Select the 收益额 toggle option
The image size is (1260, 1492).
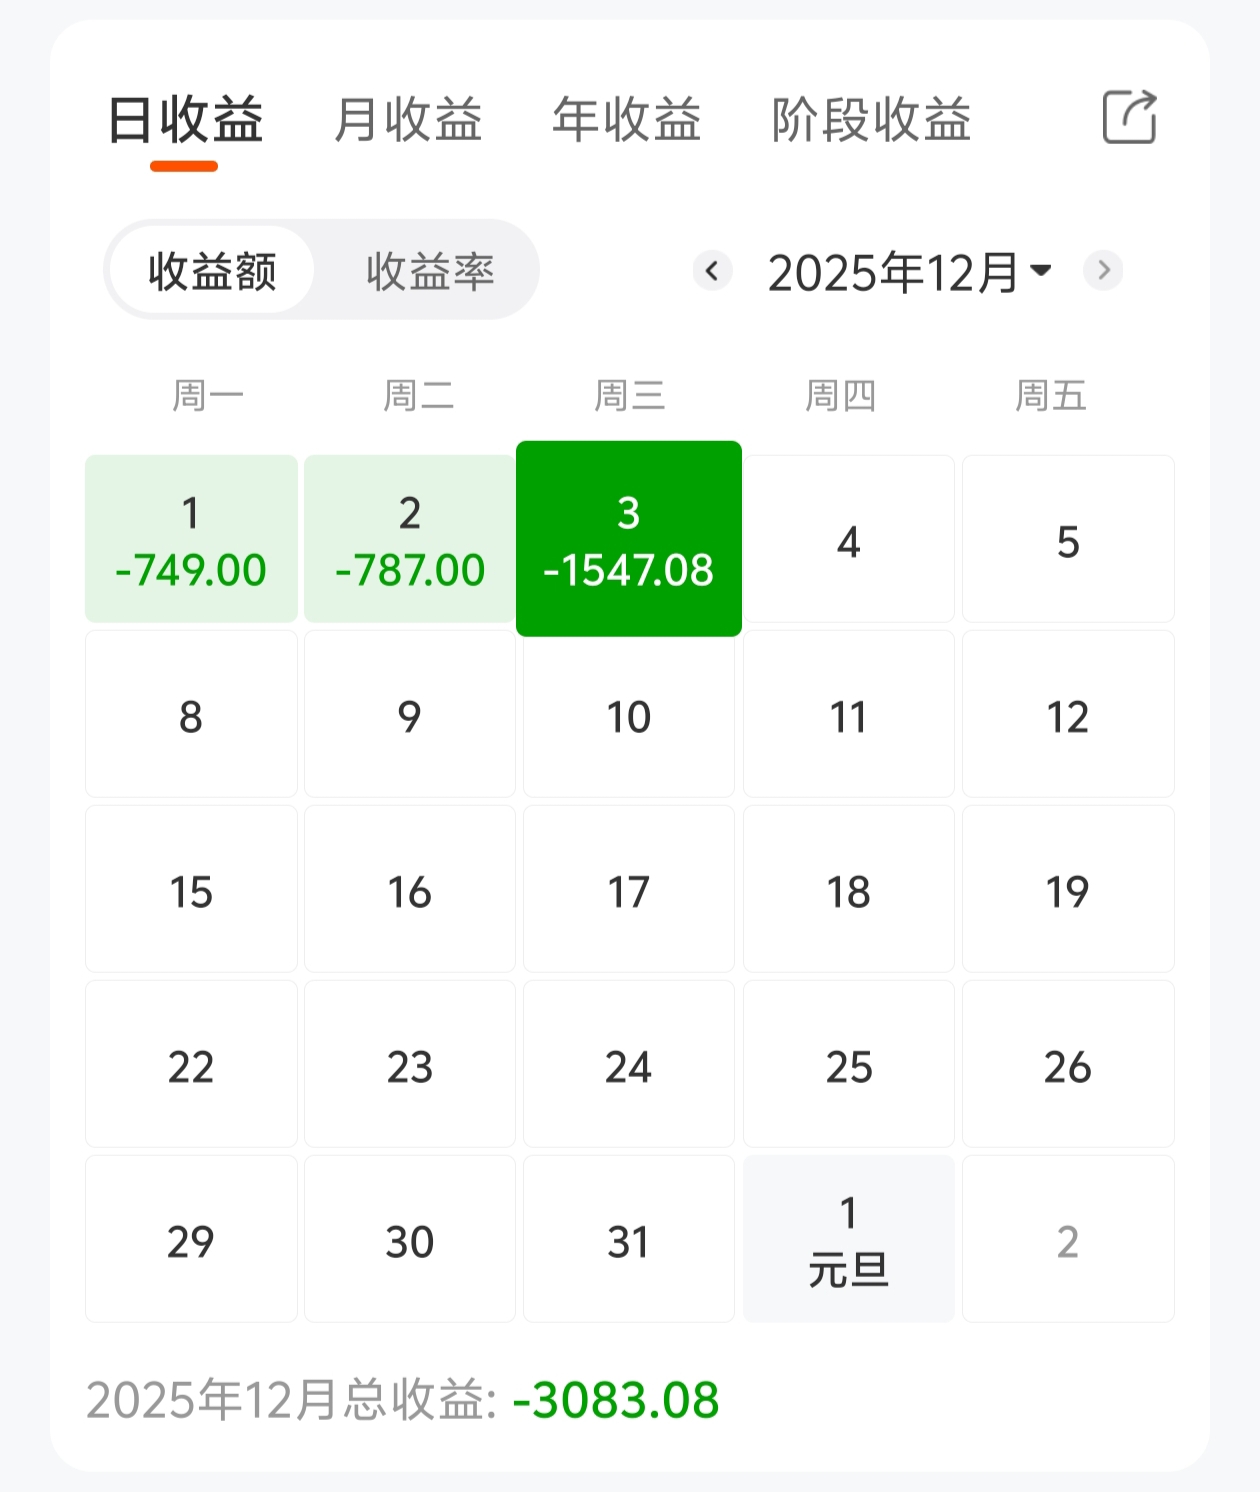pos(212,271)
